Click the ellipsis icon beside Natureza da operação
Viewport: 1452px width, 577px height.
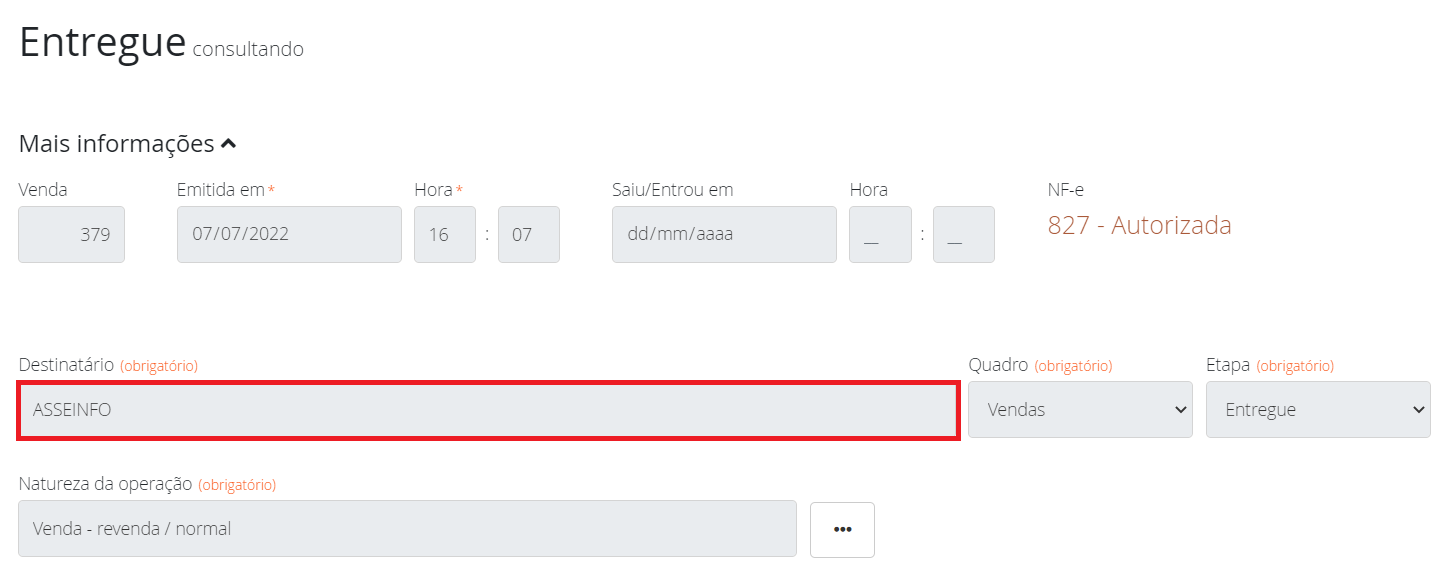pyautogui.click(x=842, y=528)
